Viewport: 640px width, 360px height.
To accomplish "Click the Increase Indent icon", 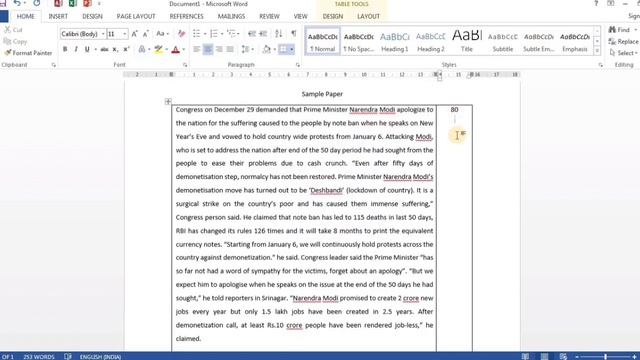I will [x=263, y=34].
